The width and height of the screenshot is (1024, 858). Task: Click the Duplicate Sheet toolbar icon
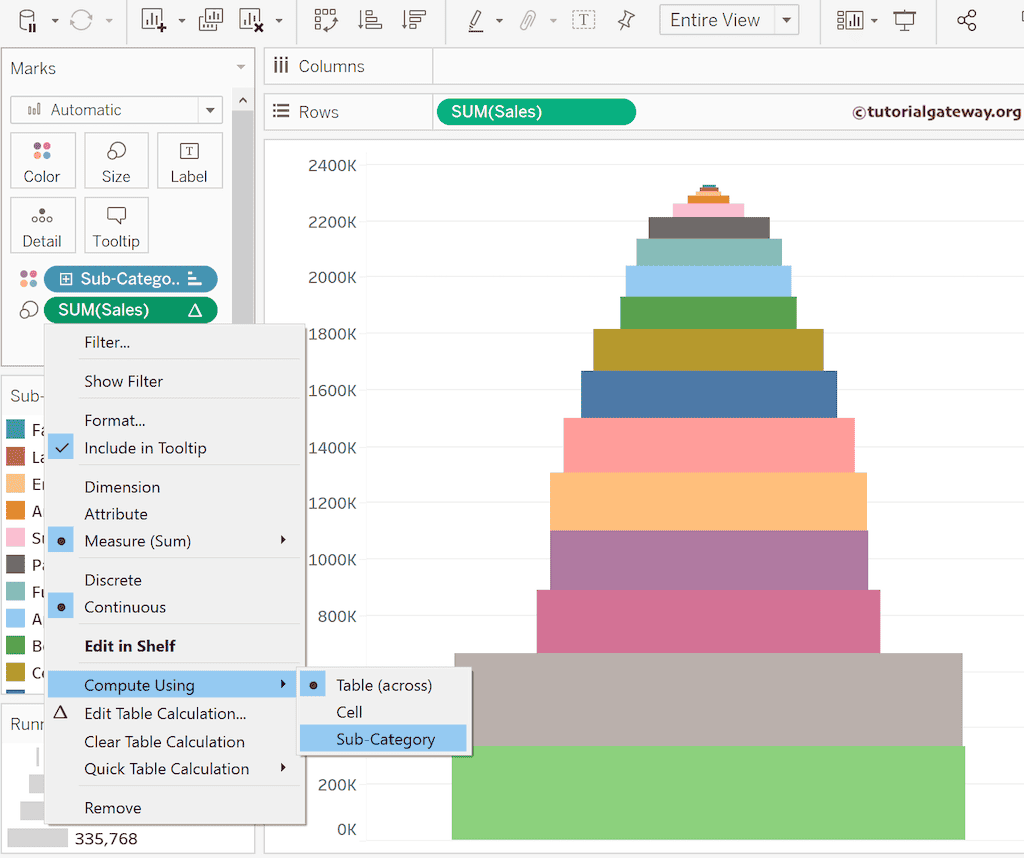[211, 20]
